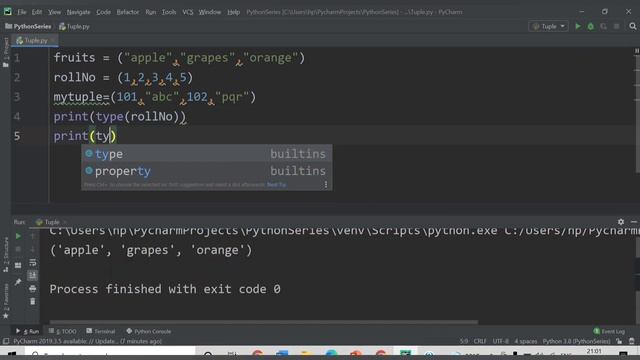Rerun Tuple using Run panel green play
This screenshot has height=360, width=640.
click(x=18, y=236)
